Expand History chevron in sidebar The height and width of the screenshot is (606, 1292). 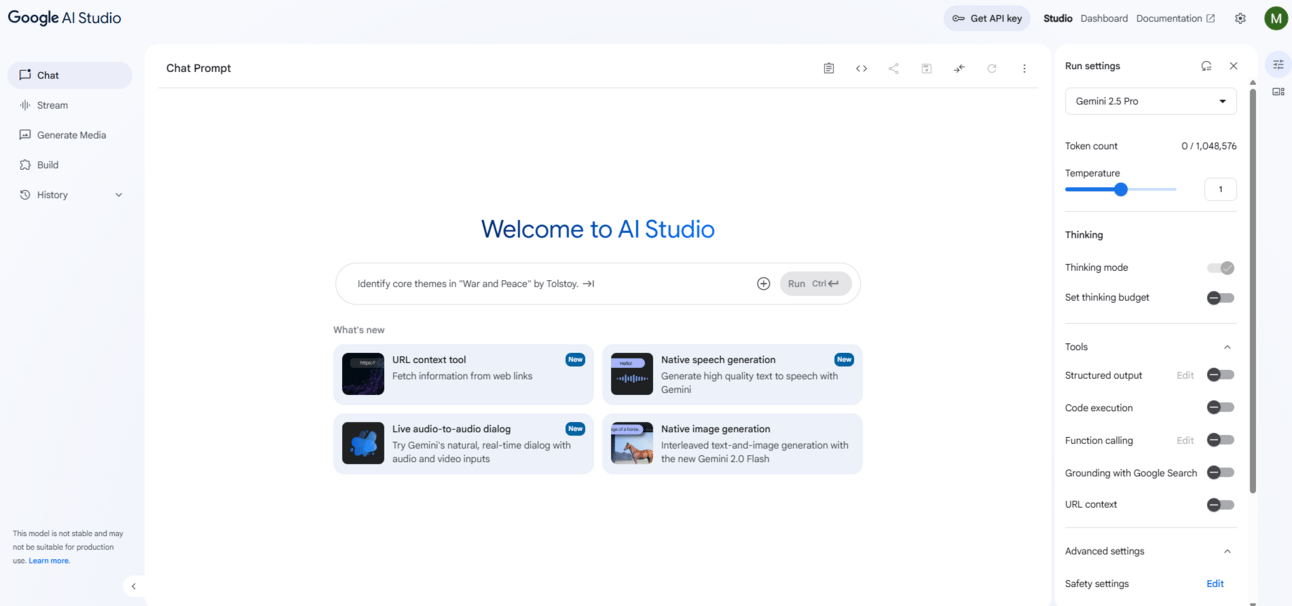(x=119, y=195)
